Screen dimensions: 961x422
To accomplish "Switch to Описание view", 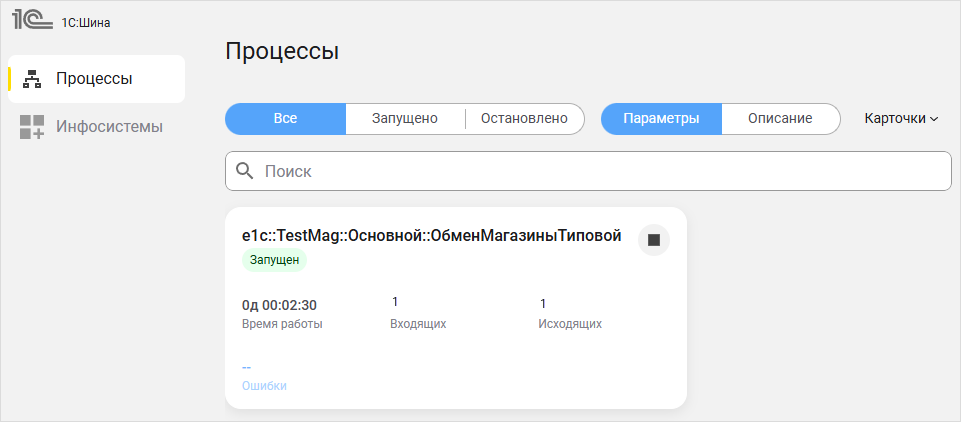I will tap(780, 118).
